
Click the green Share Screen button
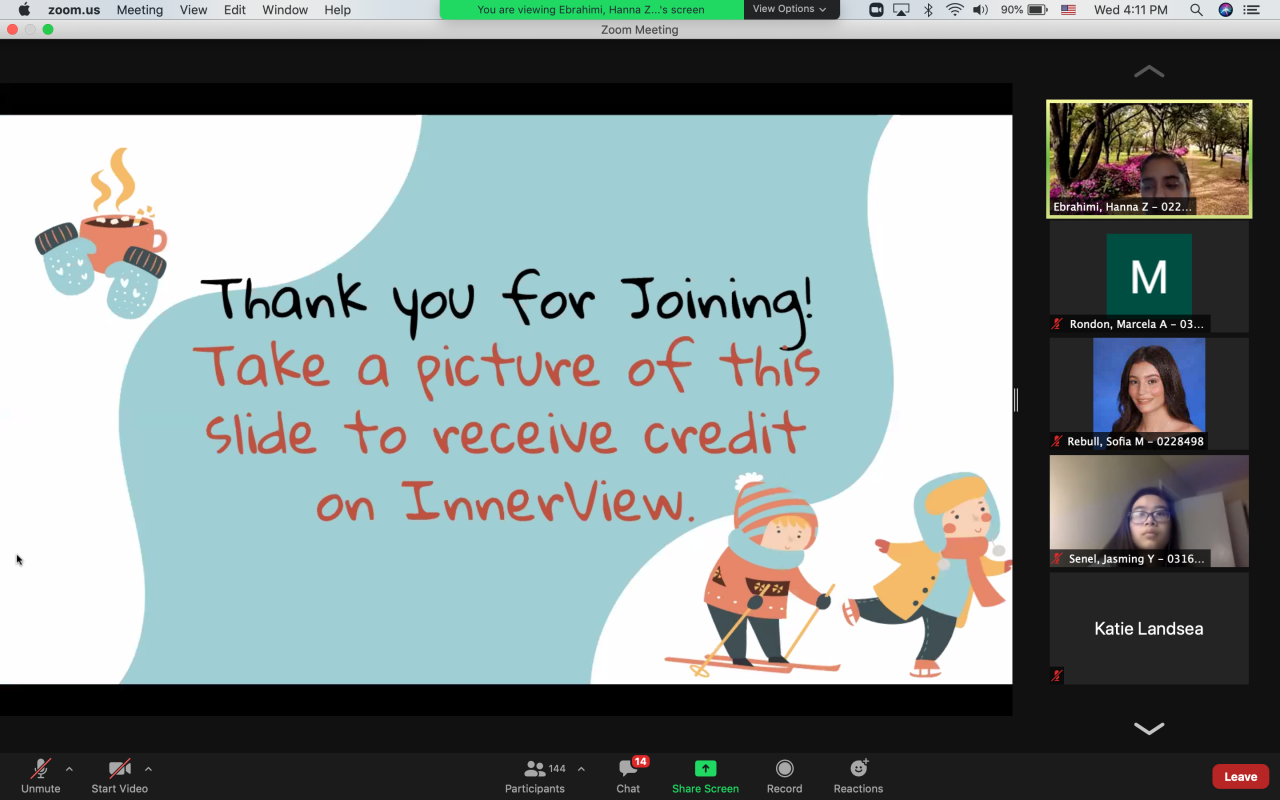[705, 775]
